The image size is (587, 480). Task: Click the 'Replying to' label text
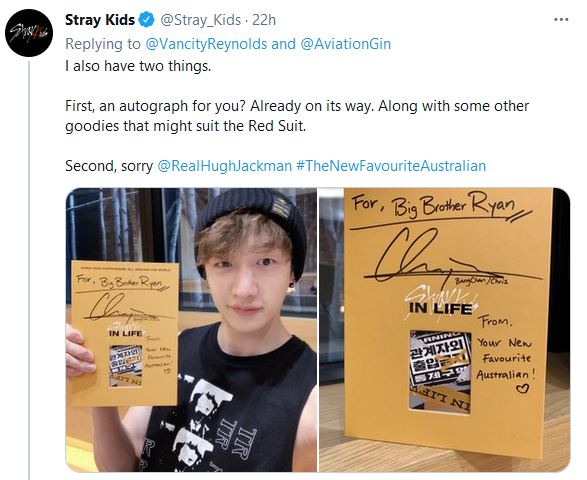coord(103,44)
